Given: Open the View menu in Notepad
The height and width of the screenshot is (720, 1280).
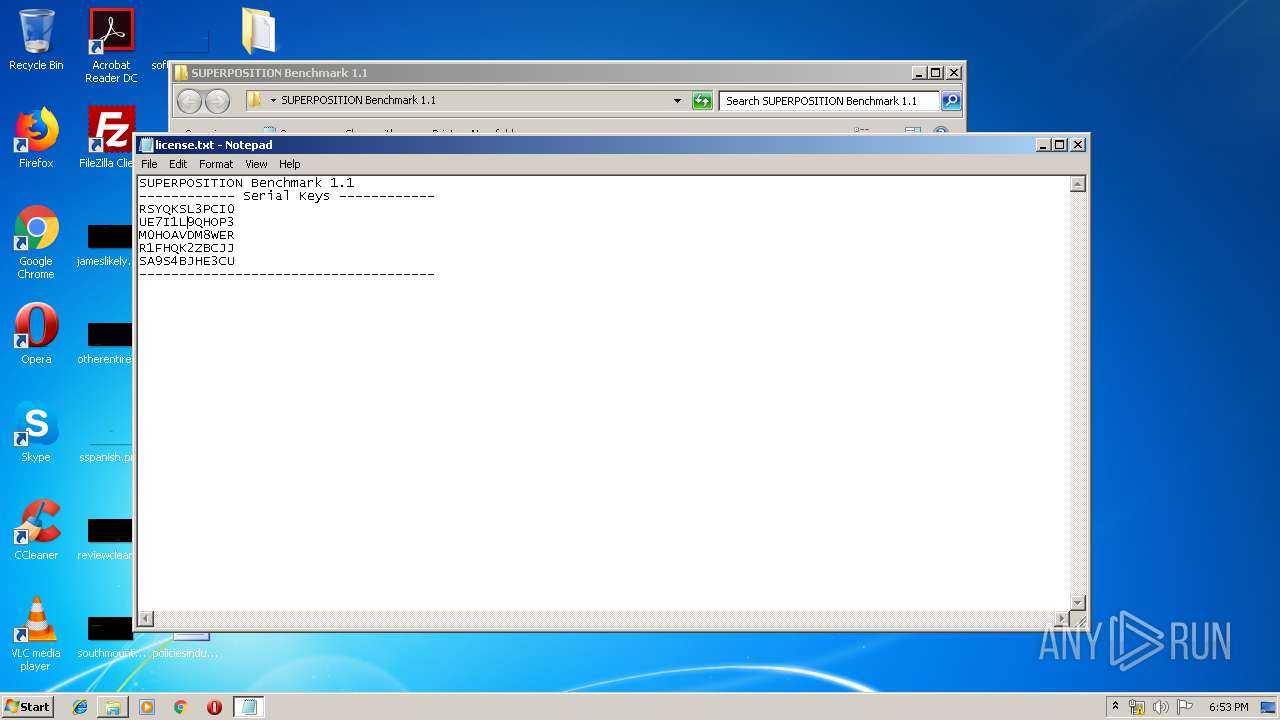Looking at the screenshot, I should click(256, 164).
